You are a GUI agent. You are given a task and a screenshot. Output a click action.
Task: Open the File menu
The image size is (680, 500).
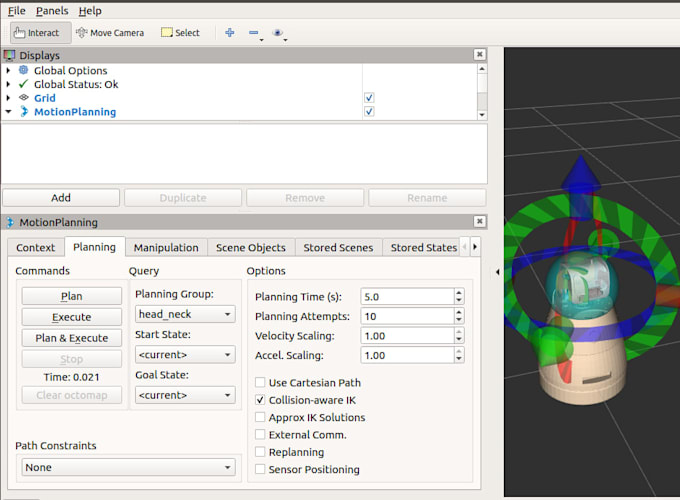point(16,11)
